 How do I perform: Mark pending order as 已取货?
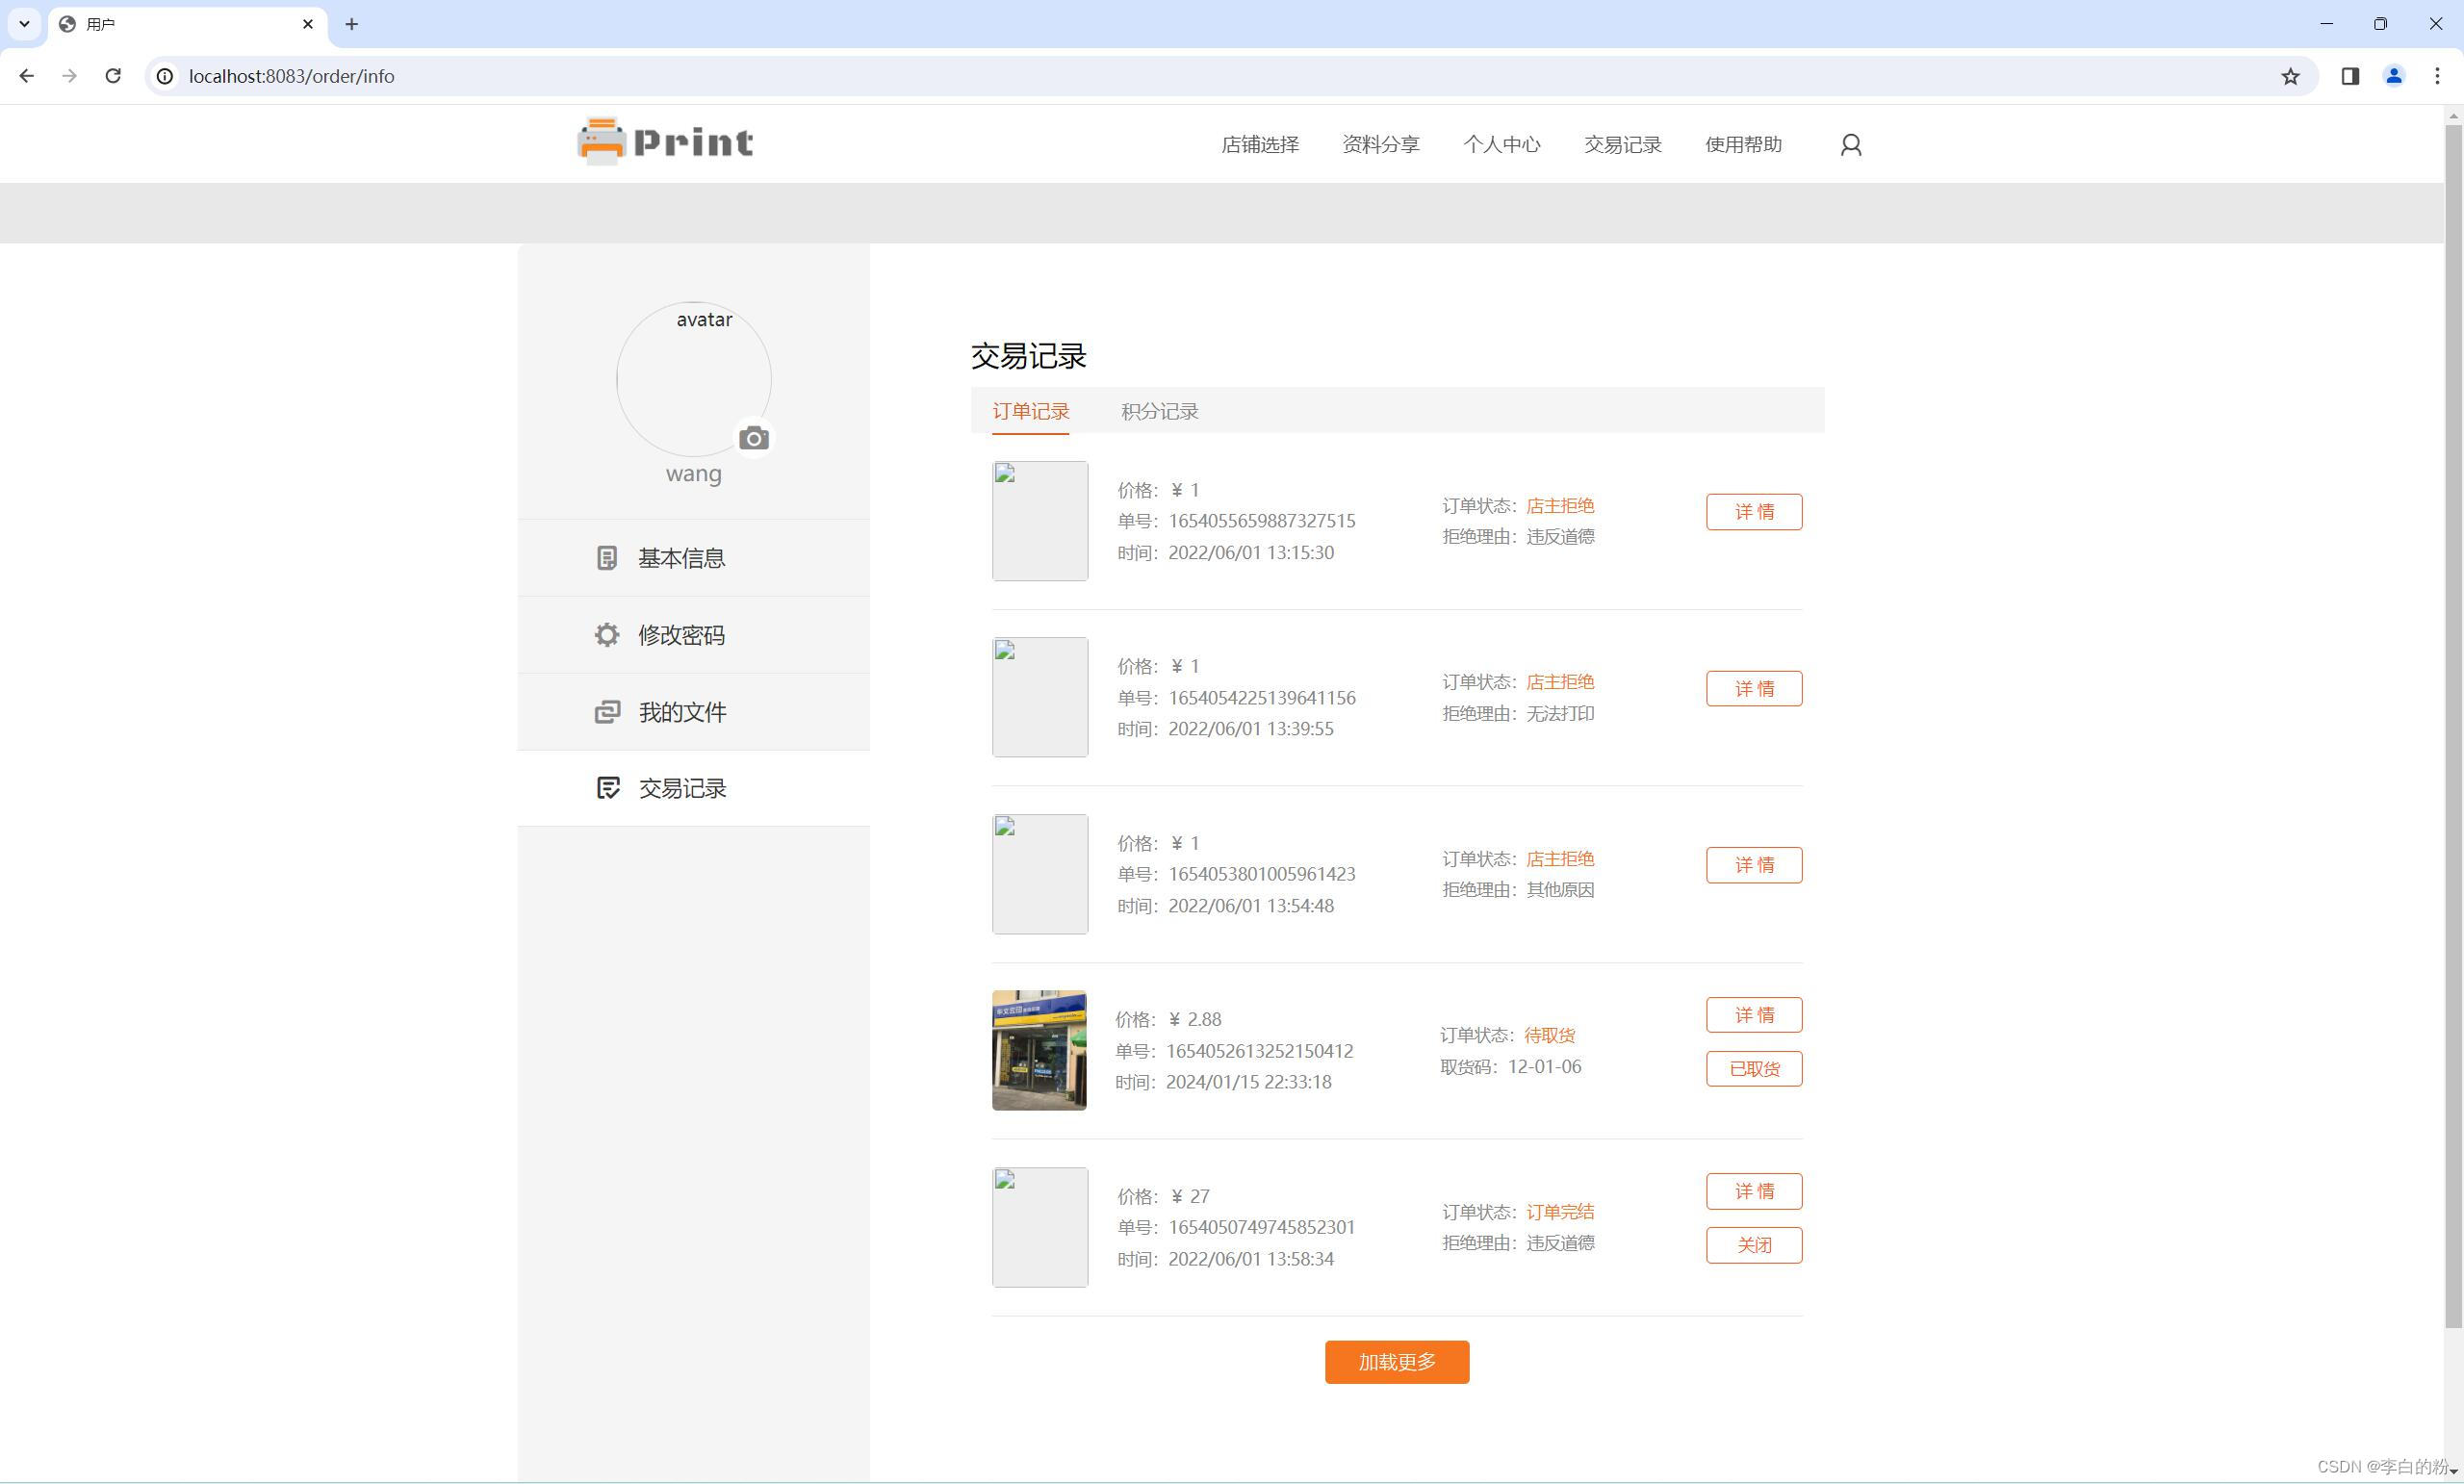coord(1753,1069)
